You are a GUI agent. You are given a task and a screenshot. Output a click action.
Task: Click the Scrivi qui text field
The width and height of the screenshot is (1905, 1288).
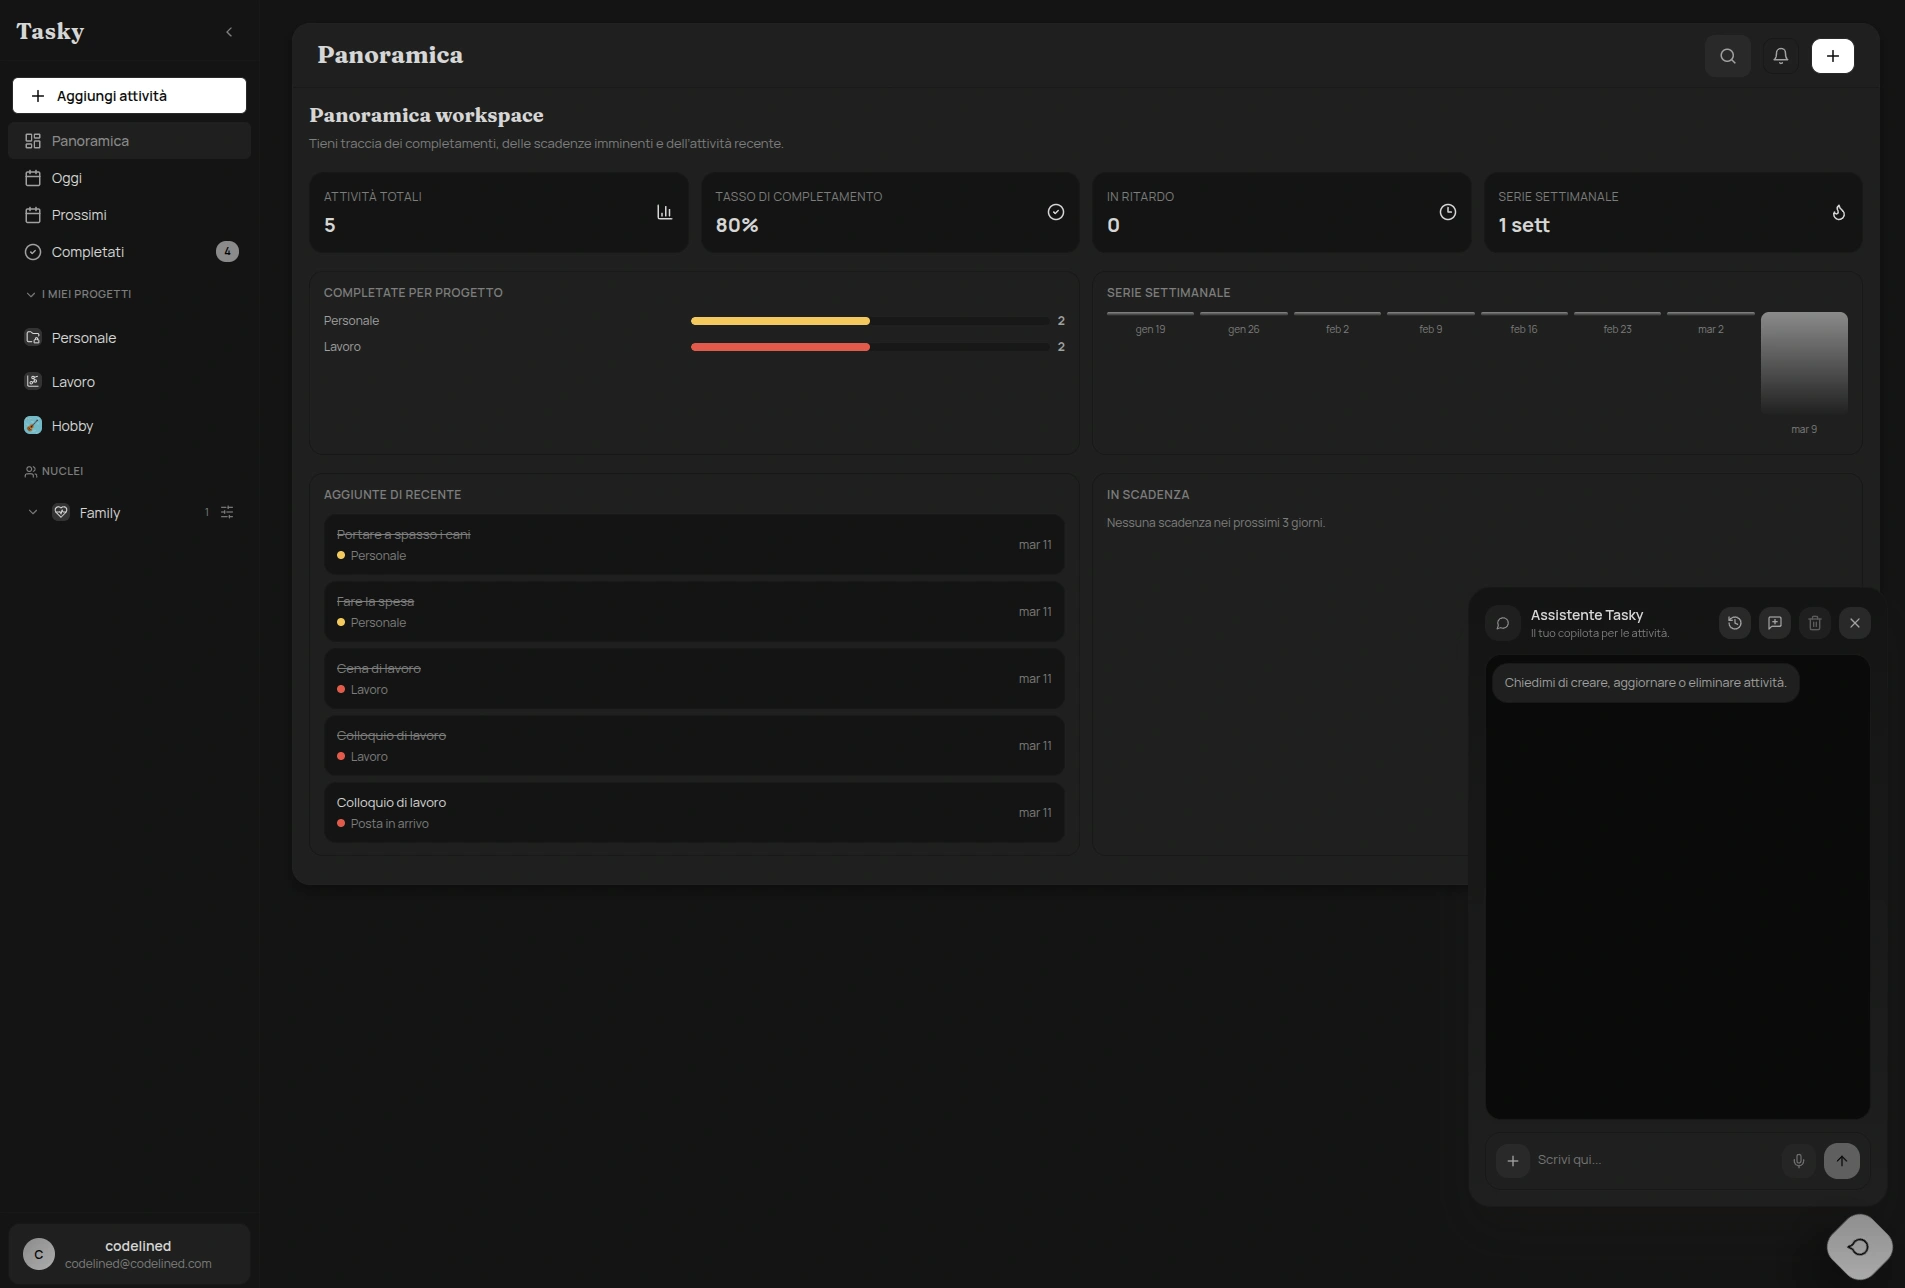coord(1640,1160)
